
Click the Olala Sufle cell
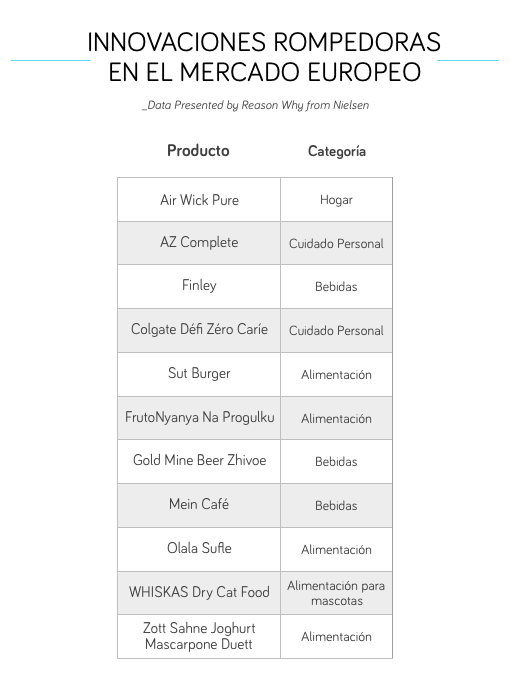(x=199, y=550)
